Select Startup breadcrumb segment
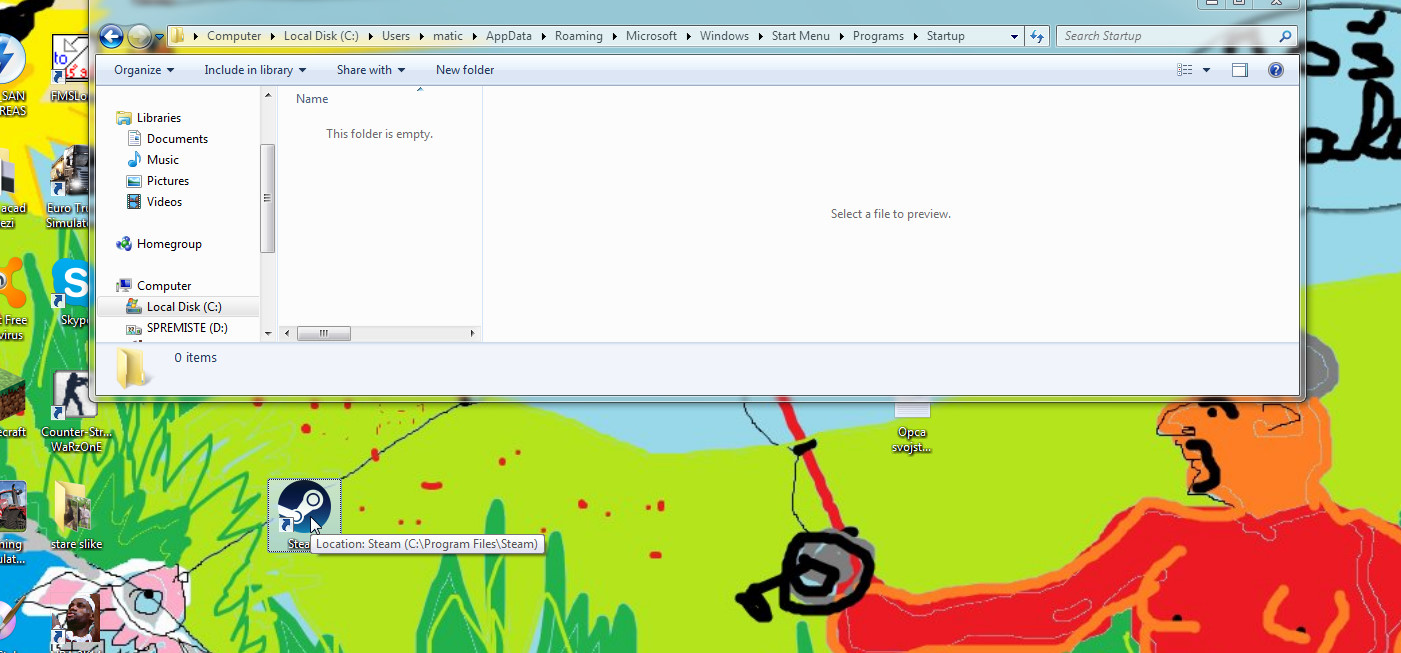The height and width of the screenshot is (653, 1401). [945, 36]
